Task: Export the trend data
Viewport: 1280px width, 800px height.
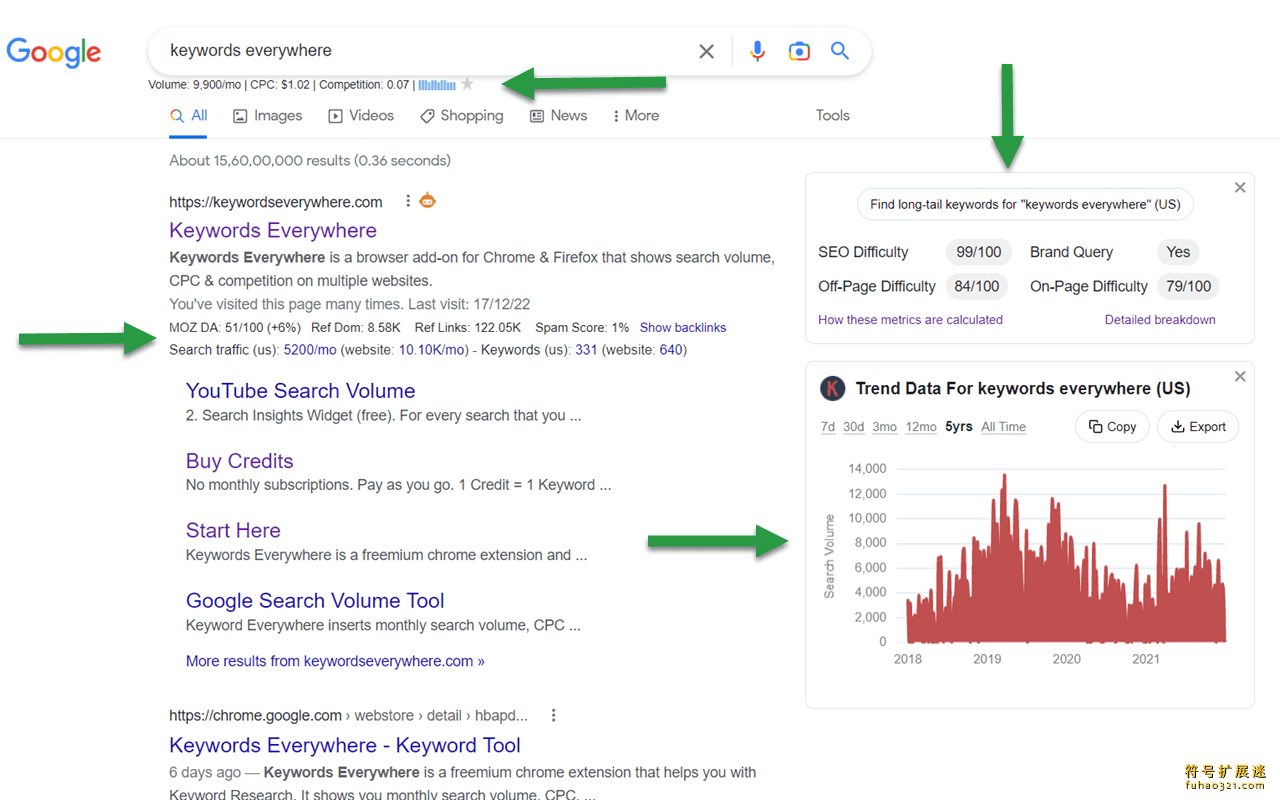Action: [1198, 426]
